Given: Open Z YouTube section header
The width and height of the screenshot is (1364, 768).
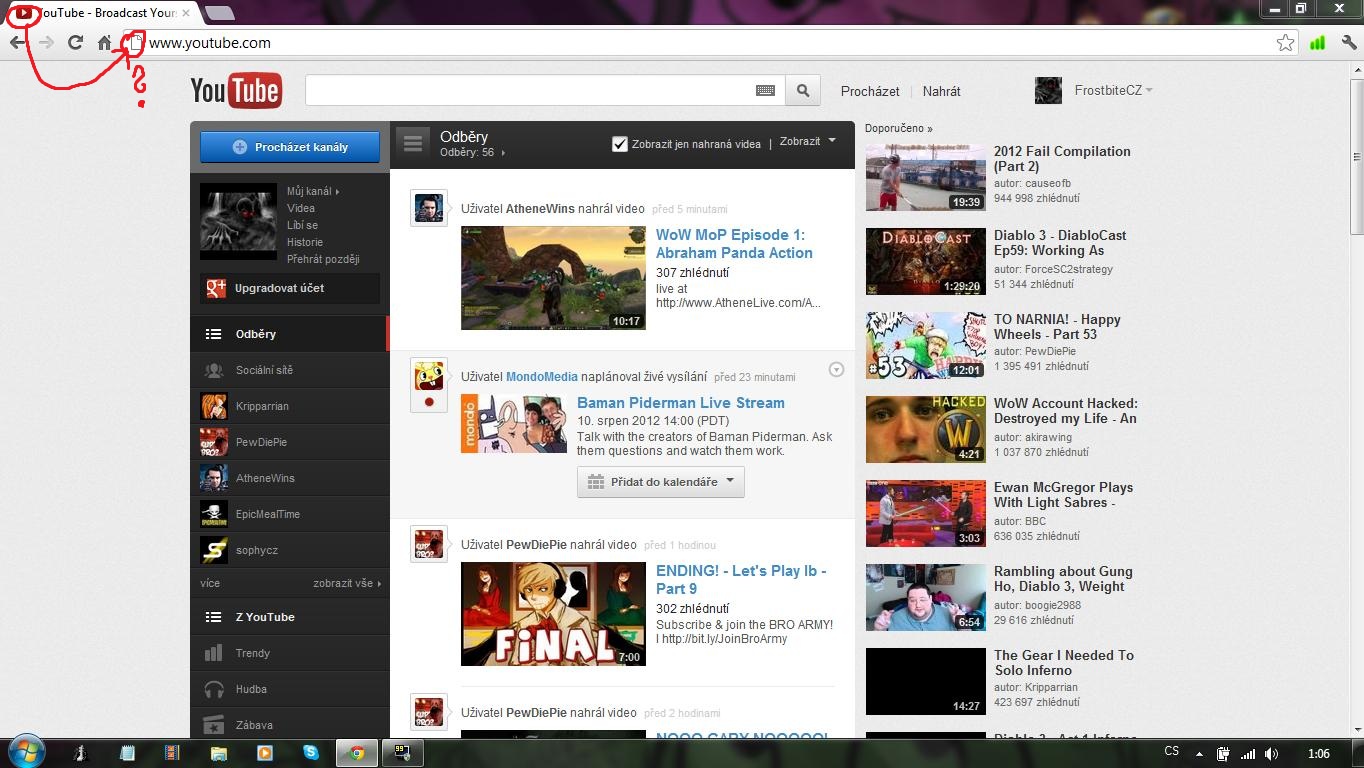Looking at the screenshot, I should point(289,617).
